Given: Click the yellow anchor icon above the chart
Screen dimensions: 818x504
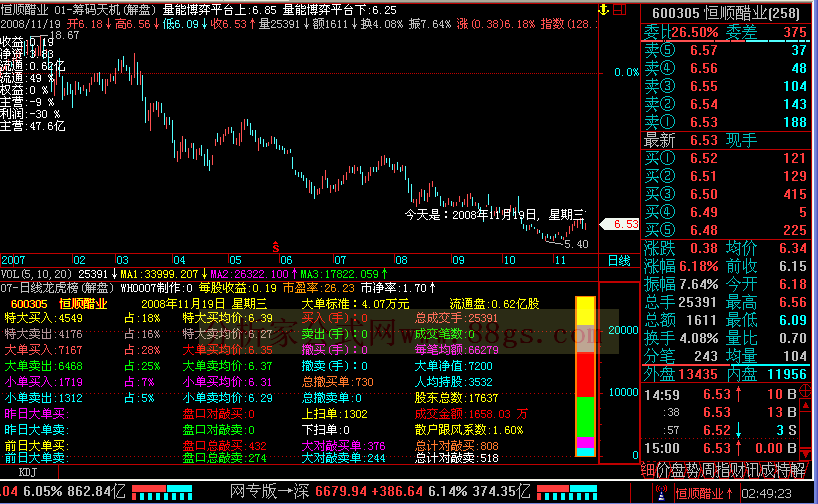Looking at the screenshot, I should 604,9.
